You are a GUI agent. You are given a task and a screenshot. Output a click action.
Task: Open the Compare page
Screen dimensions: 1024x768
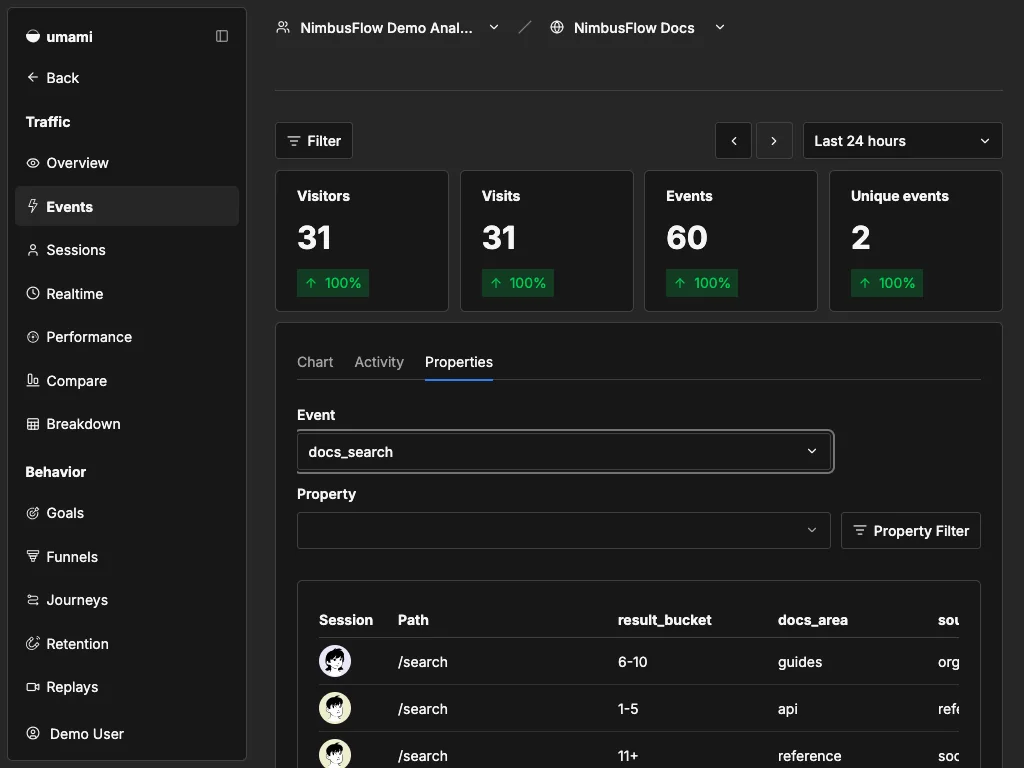pyautogui.click(x=127, y=380)
